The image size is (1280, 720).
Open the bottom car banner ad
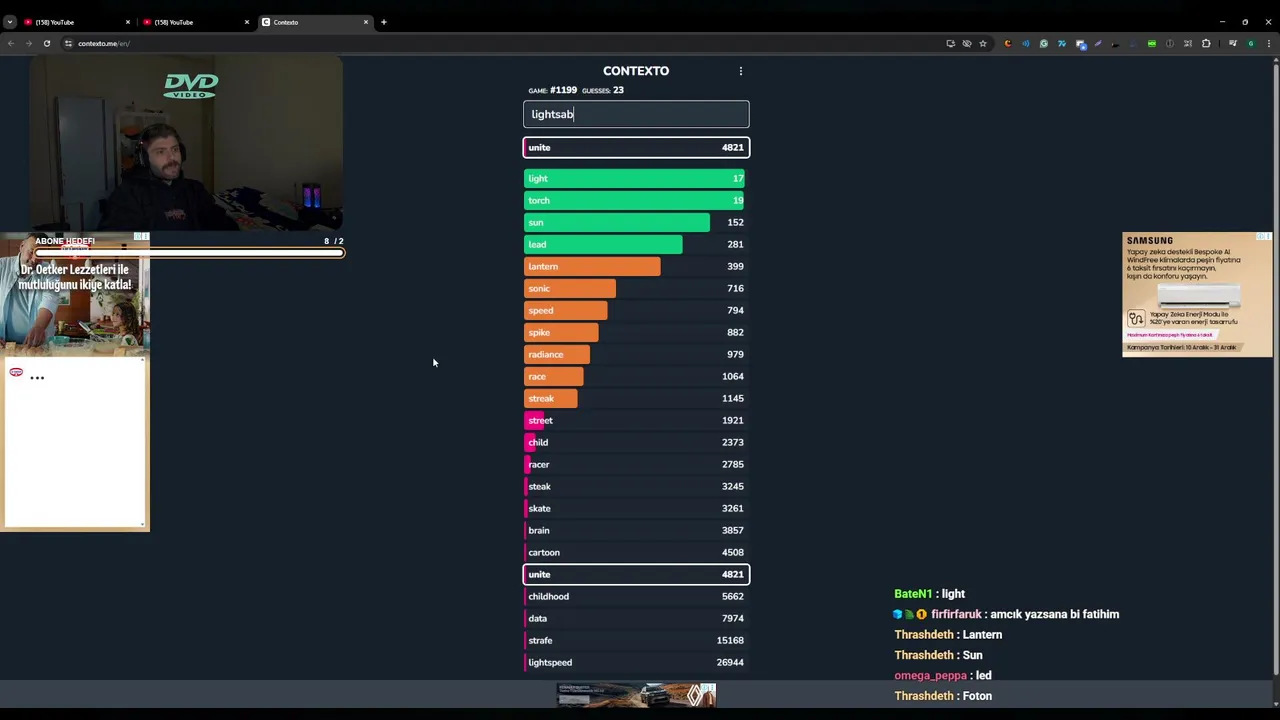click(x=636, y=695)
